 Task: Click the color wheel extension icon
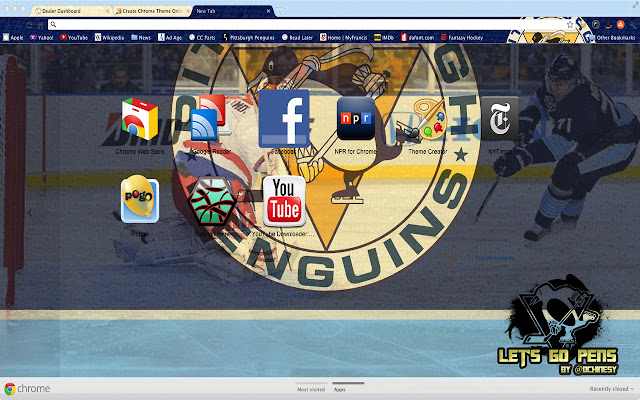596,24
